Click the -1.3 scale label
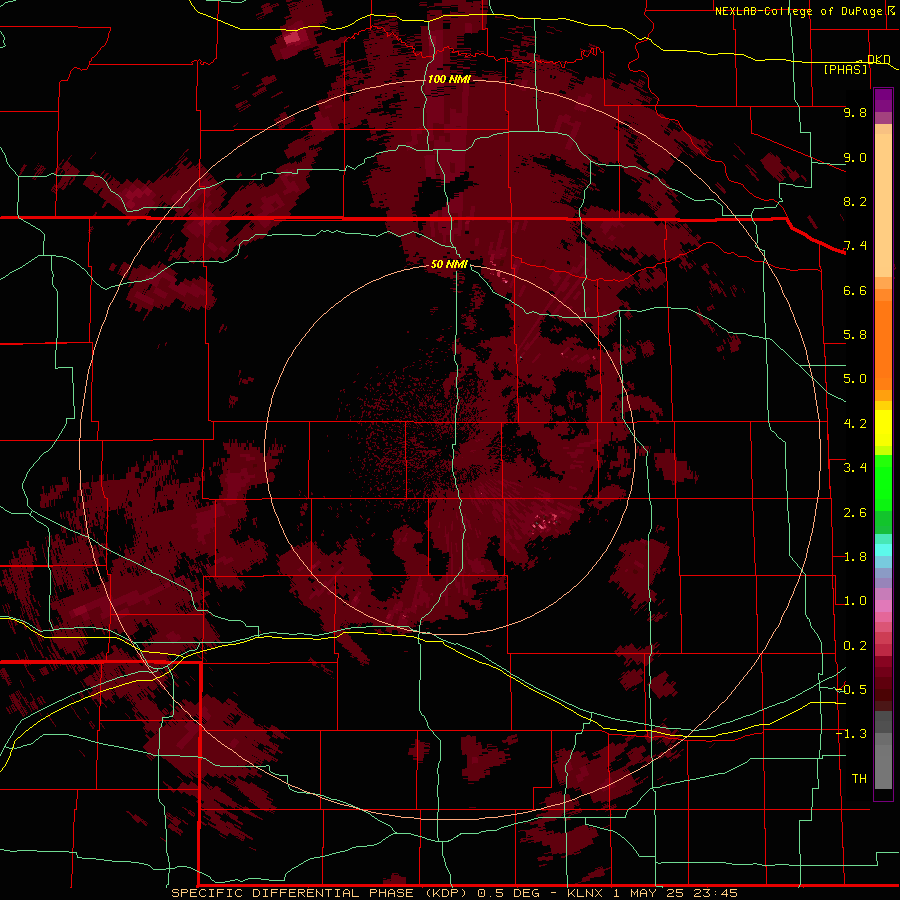900x900 pixels. tap(852, 734)
